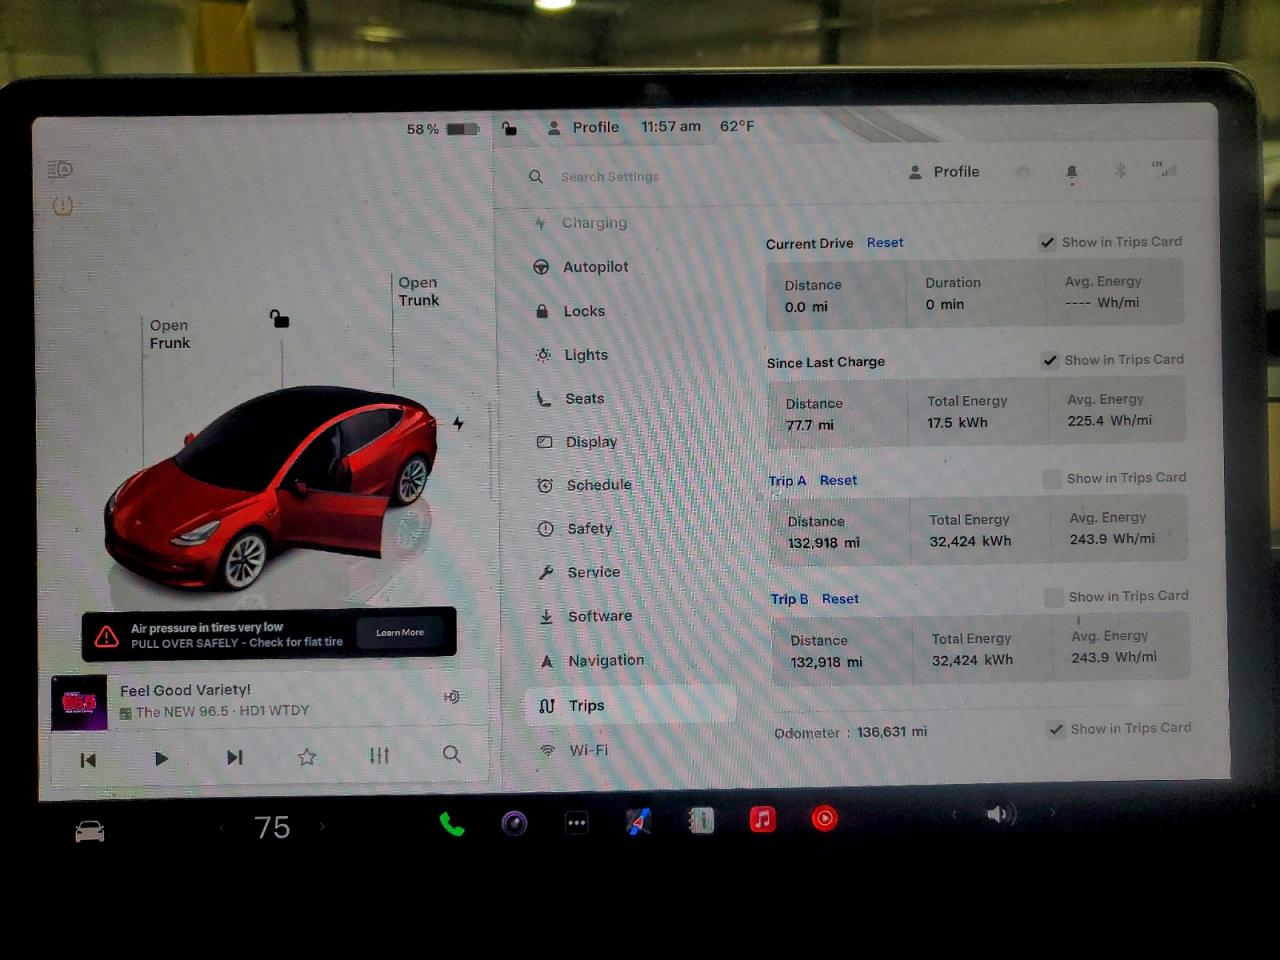The image size is (1280, 960).
Task: Open car controls from the bottom bar
Action: (x=90, y=831)
